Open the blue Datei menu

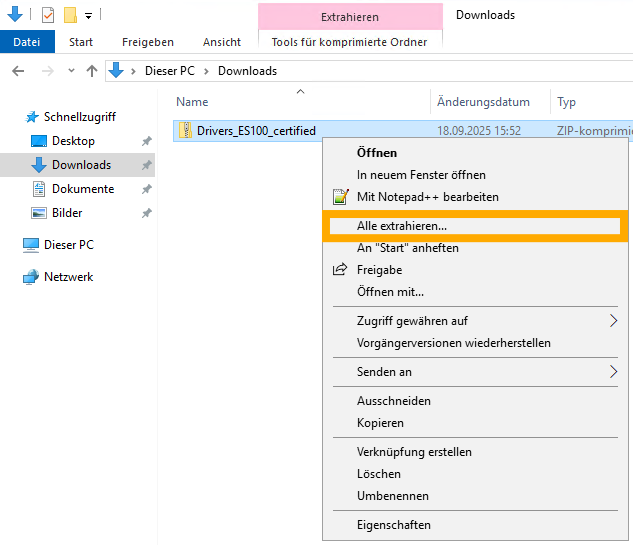coord(27,42)
